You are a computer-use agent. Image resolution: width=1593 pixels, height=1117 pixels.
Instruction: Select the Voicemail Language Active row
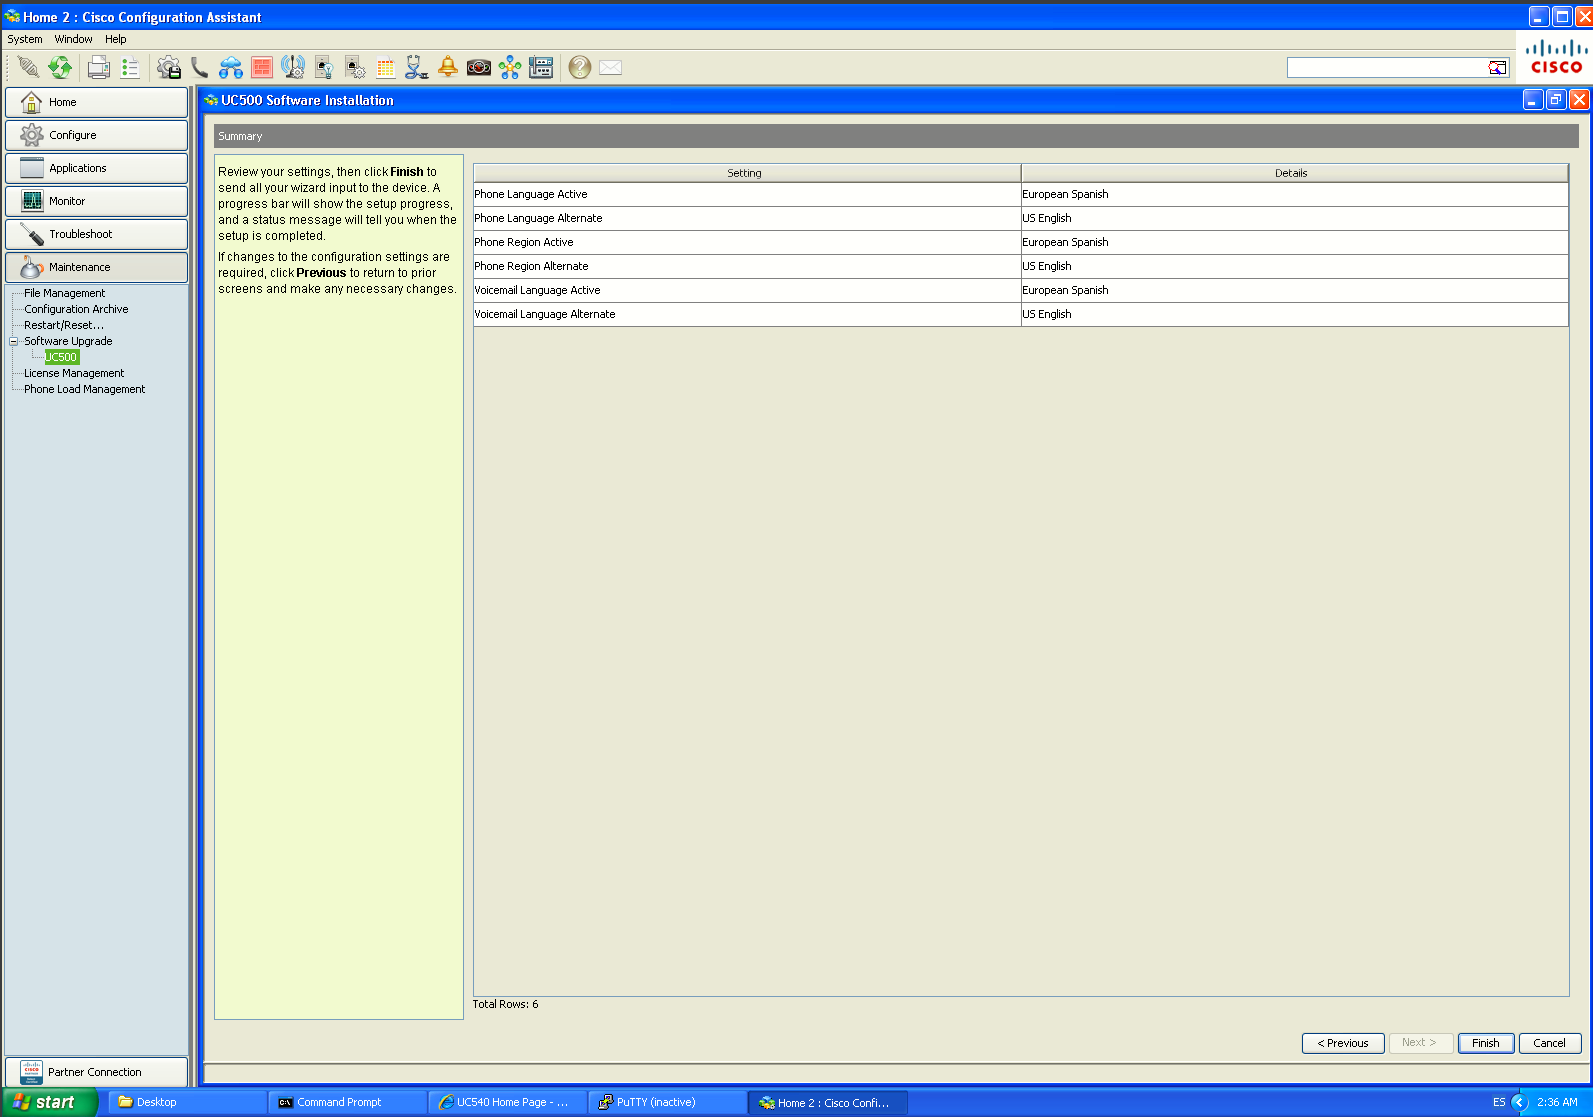click(x=1021, y=290)
